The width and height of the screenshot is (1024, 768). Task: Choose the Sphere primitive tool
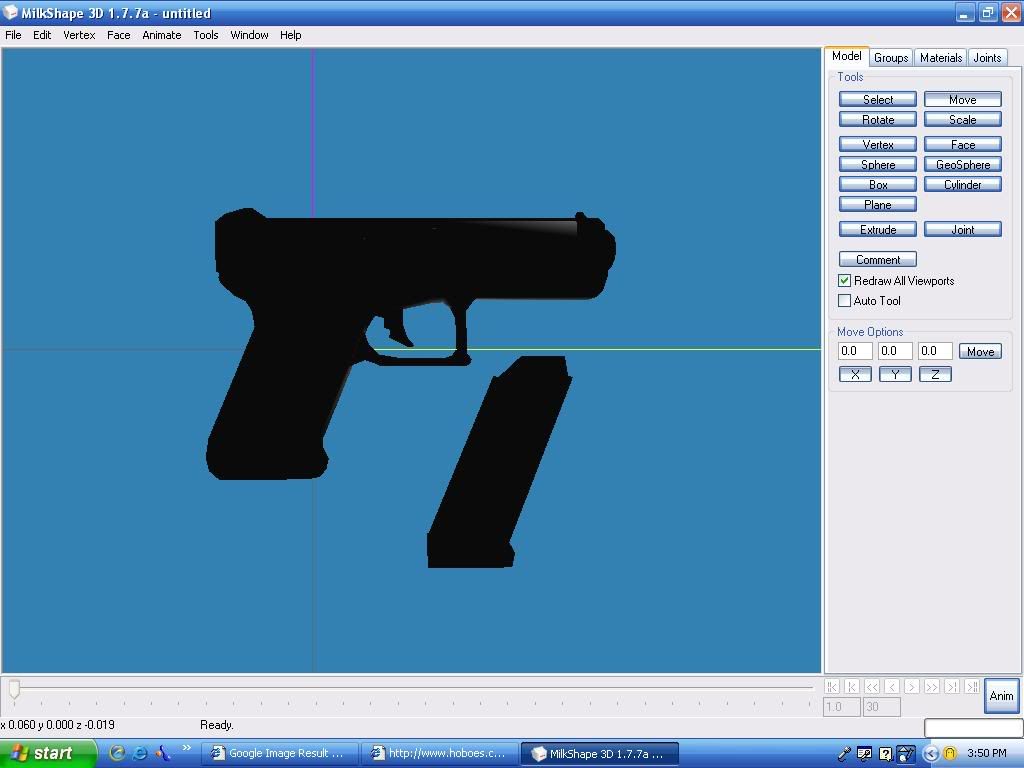(x=878, y=165)
